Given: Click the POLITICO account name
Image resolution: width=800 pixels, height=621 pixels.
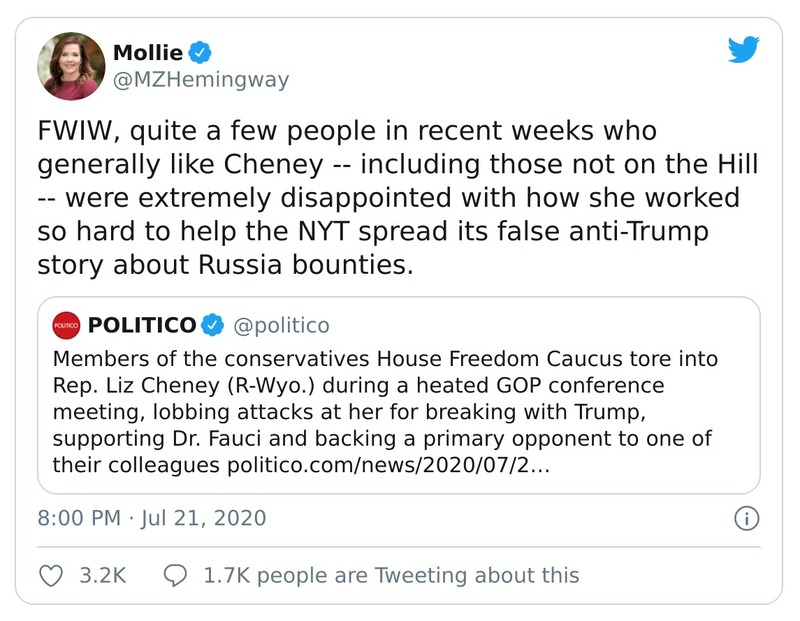Looking at the screenshot, I should pos(142,326).
